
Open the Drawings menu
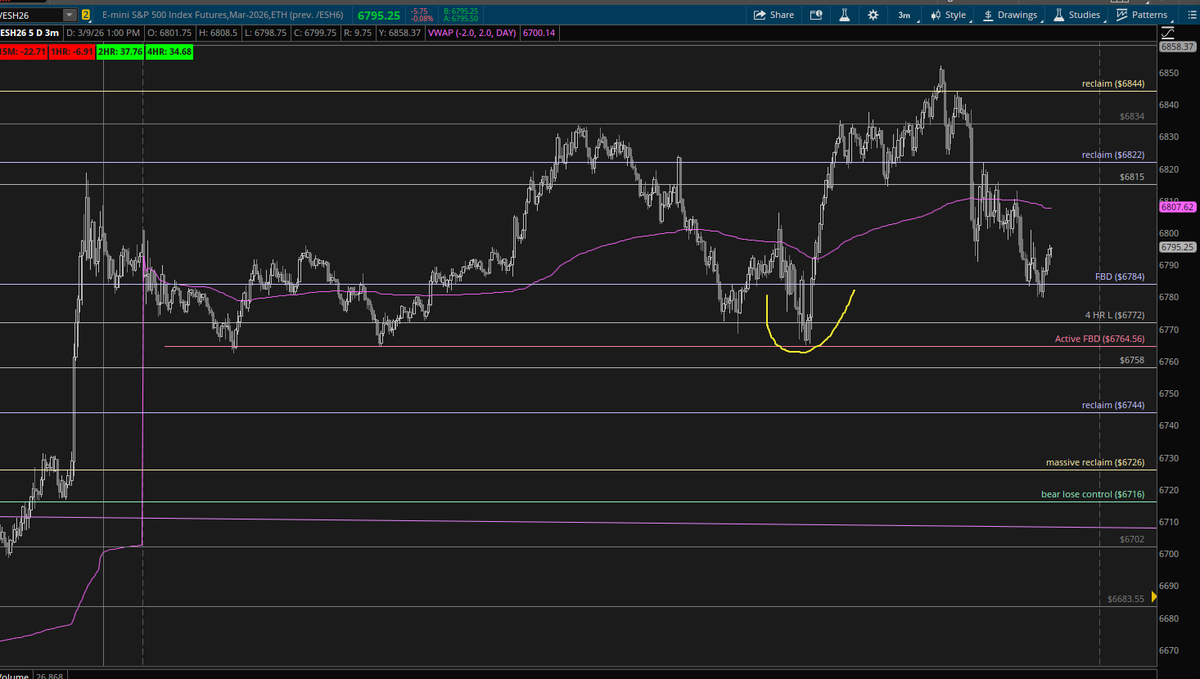(1011, 15)
